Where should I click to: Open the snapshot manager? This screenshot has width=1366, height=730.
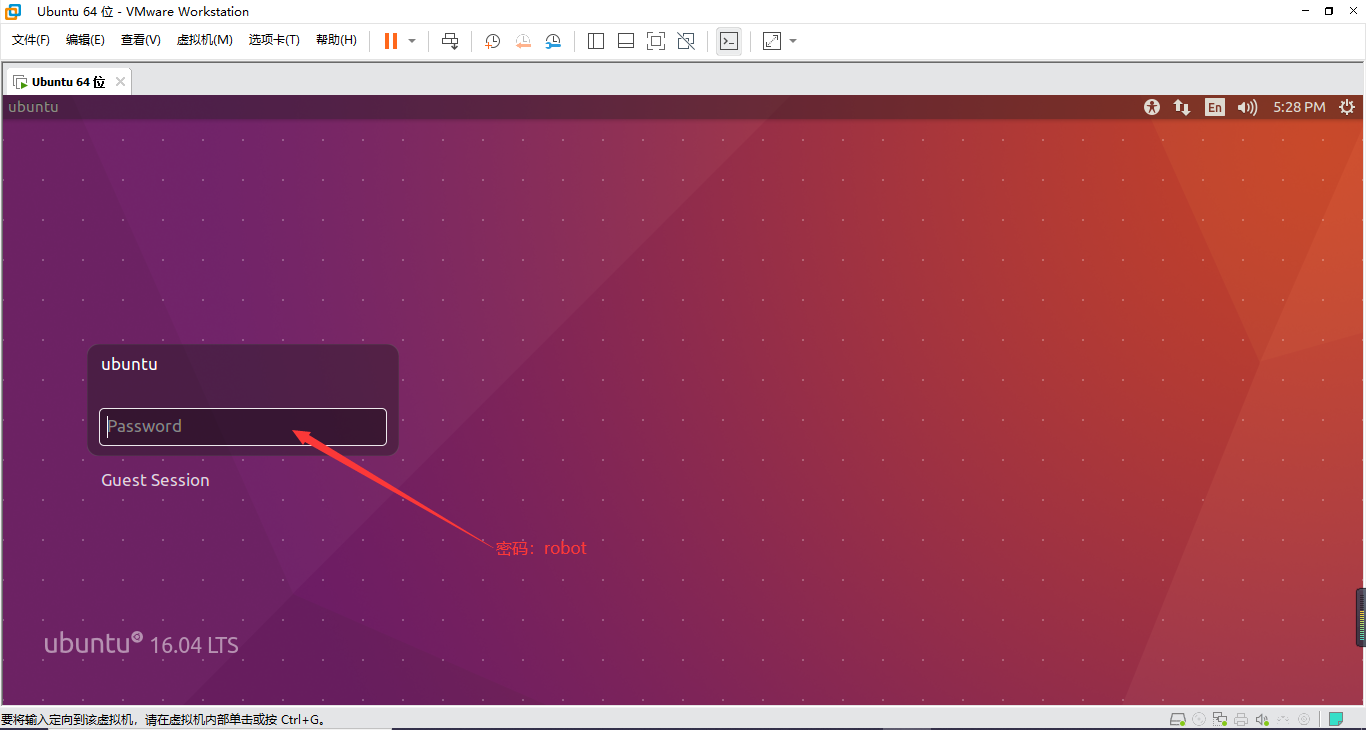point(553,41)
